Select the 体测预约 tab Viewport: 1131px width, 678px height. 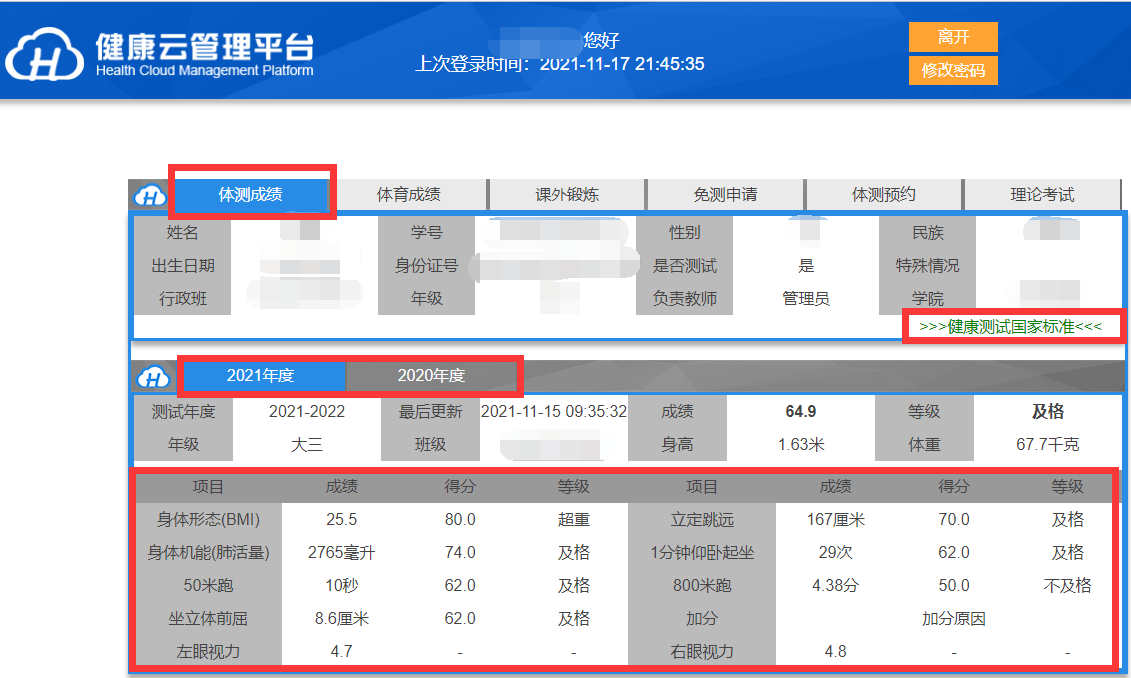pyautogui.click(x=883, y=195)
